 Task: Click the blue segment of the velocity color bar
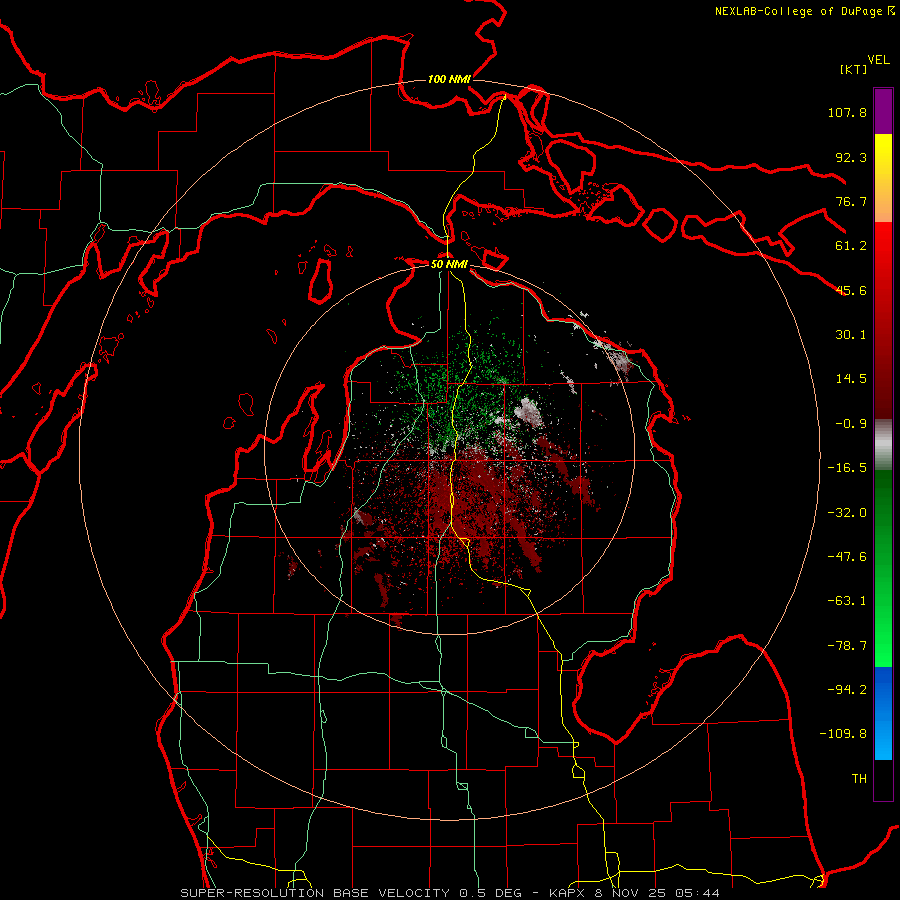coord(883,713)
